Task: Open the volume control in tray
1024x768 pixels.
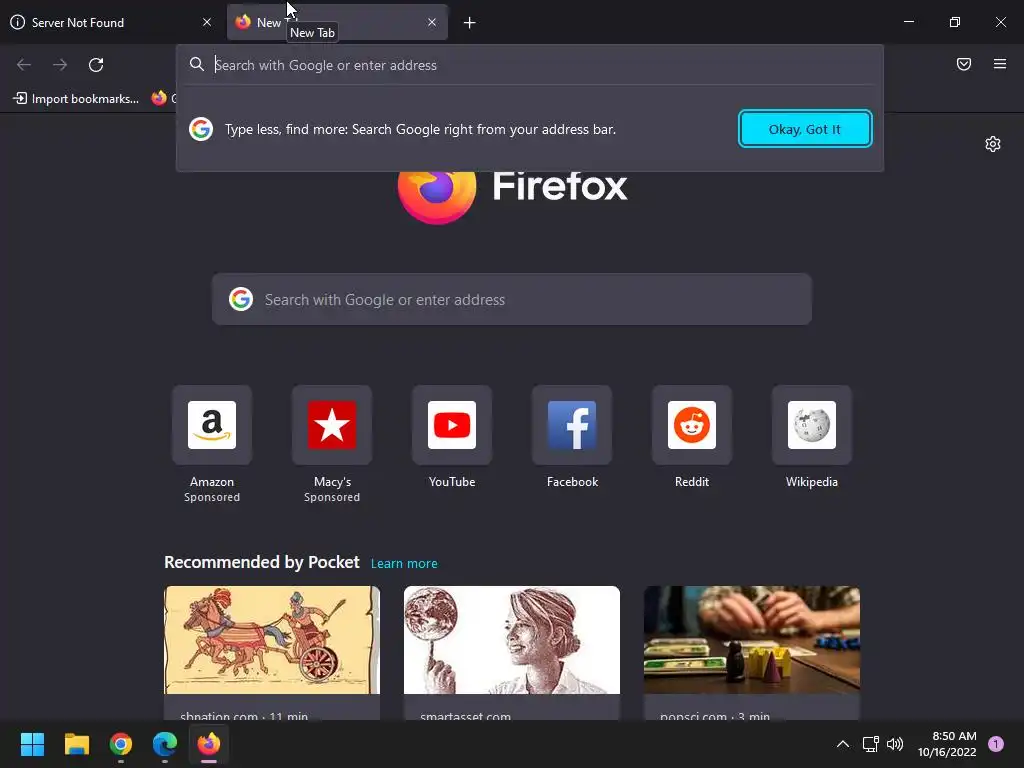Action: [x=895, y=744]
